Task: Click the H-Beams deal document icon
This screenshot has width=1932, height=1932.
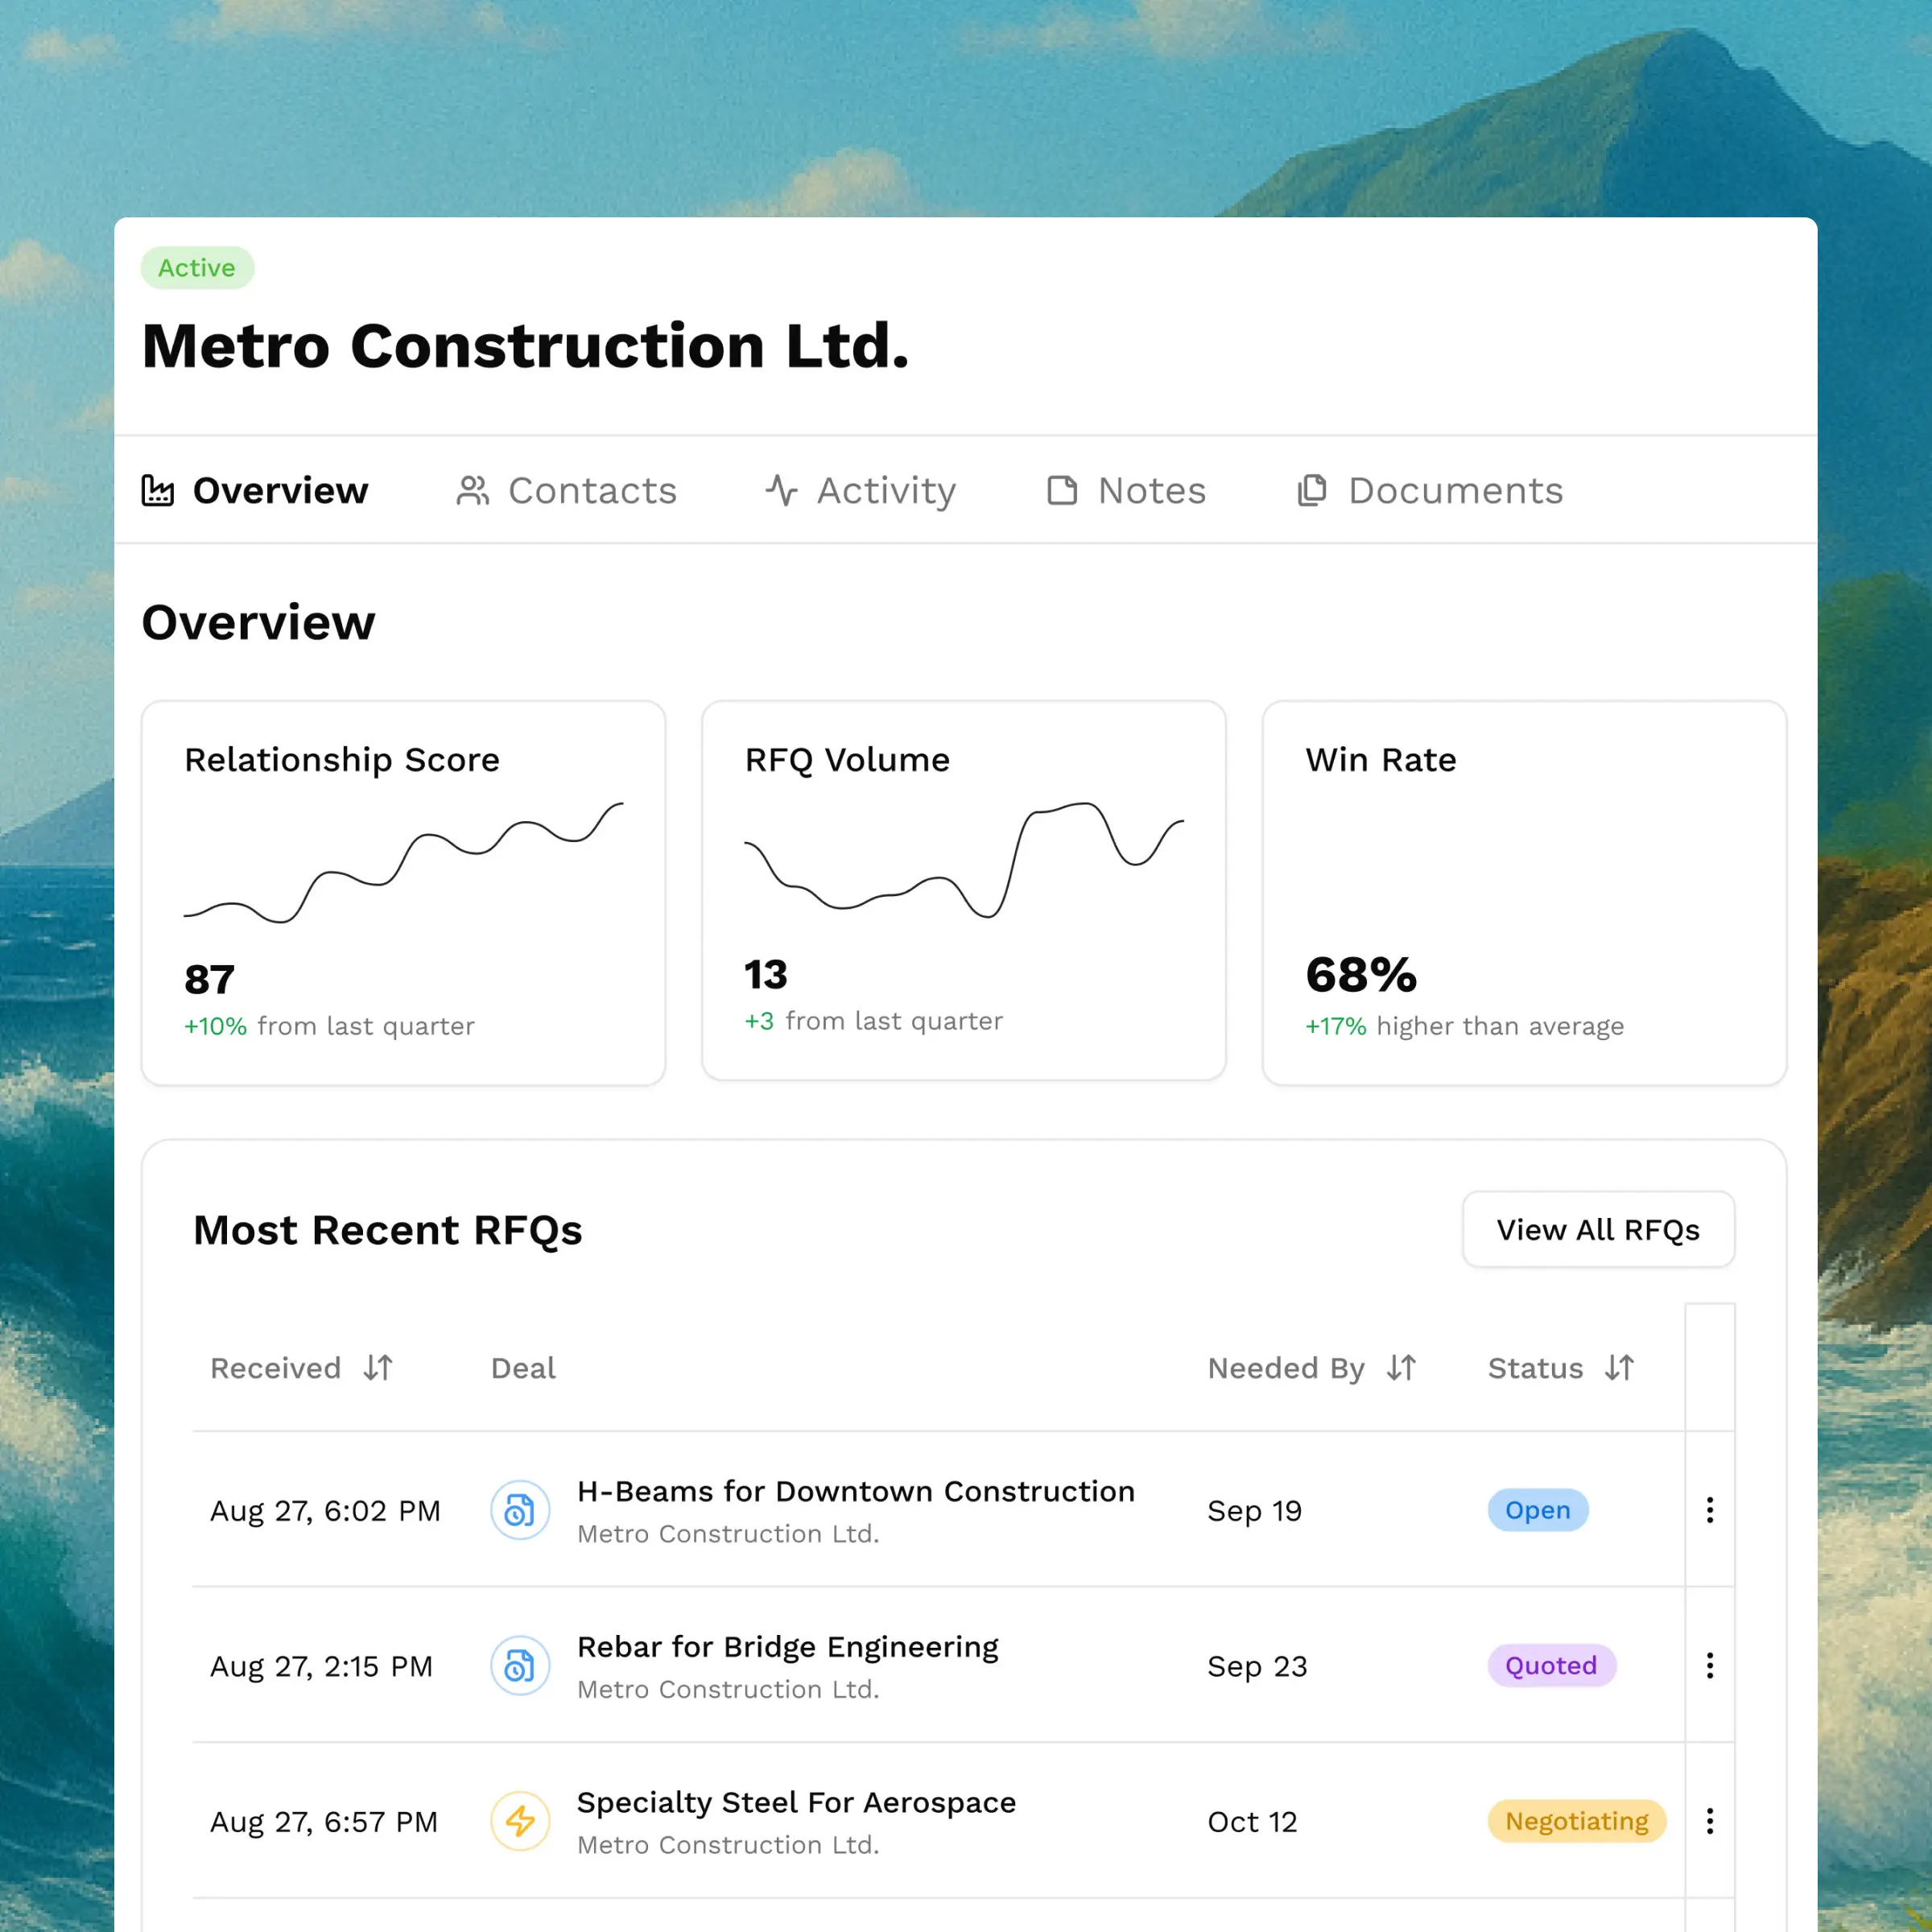Action: [519, 1510]
